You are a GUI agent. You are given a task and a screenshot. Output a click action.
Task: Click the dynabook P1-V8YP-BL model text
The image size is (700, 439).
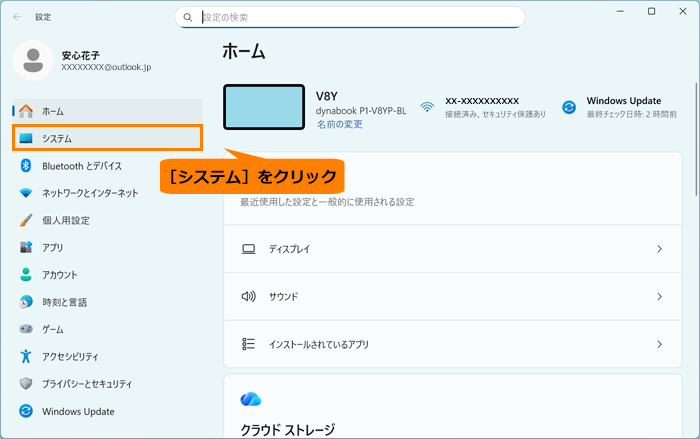361,111
